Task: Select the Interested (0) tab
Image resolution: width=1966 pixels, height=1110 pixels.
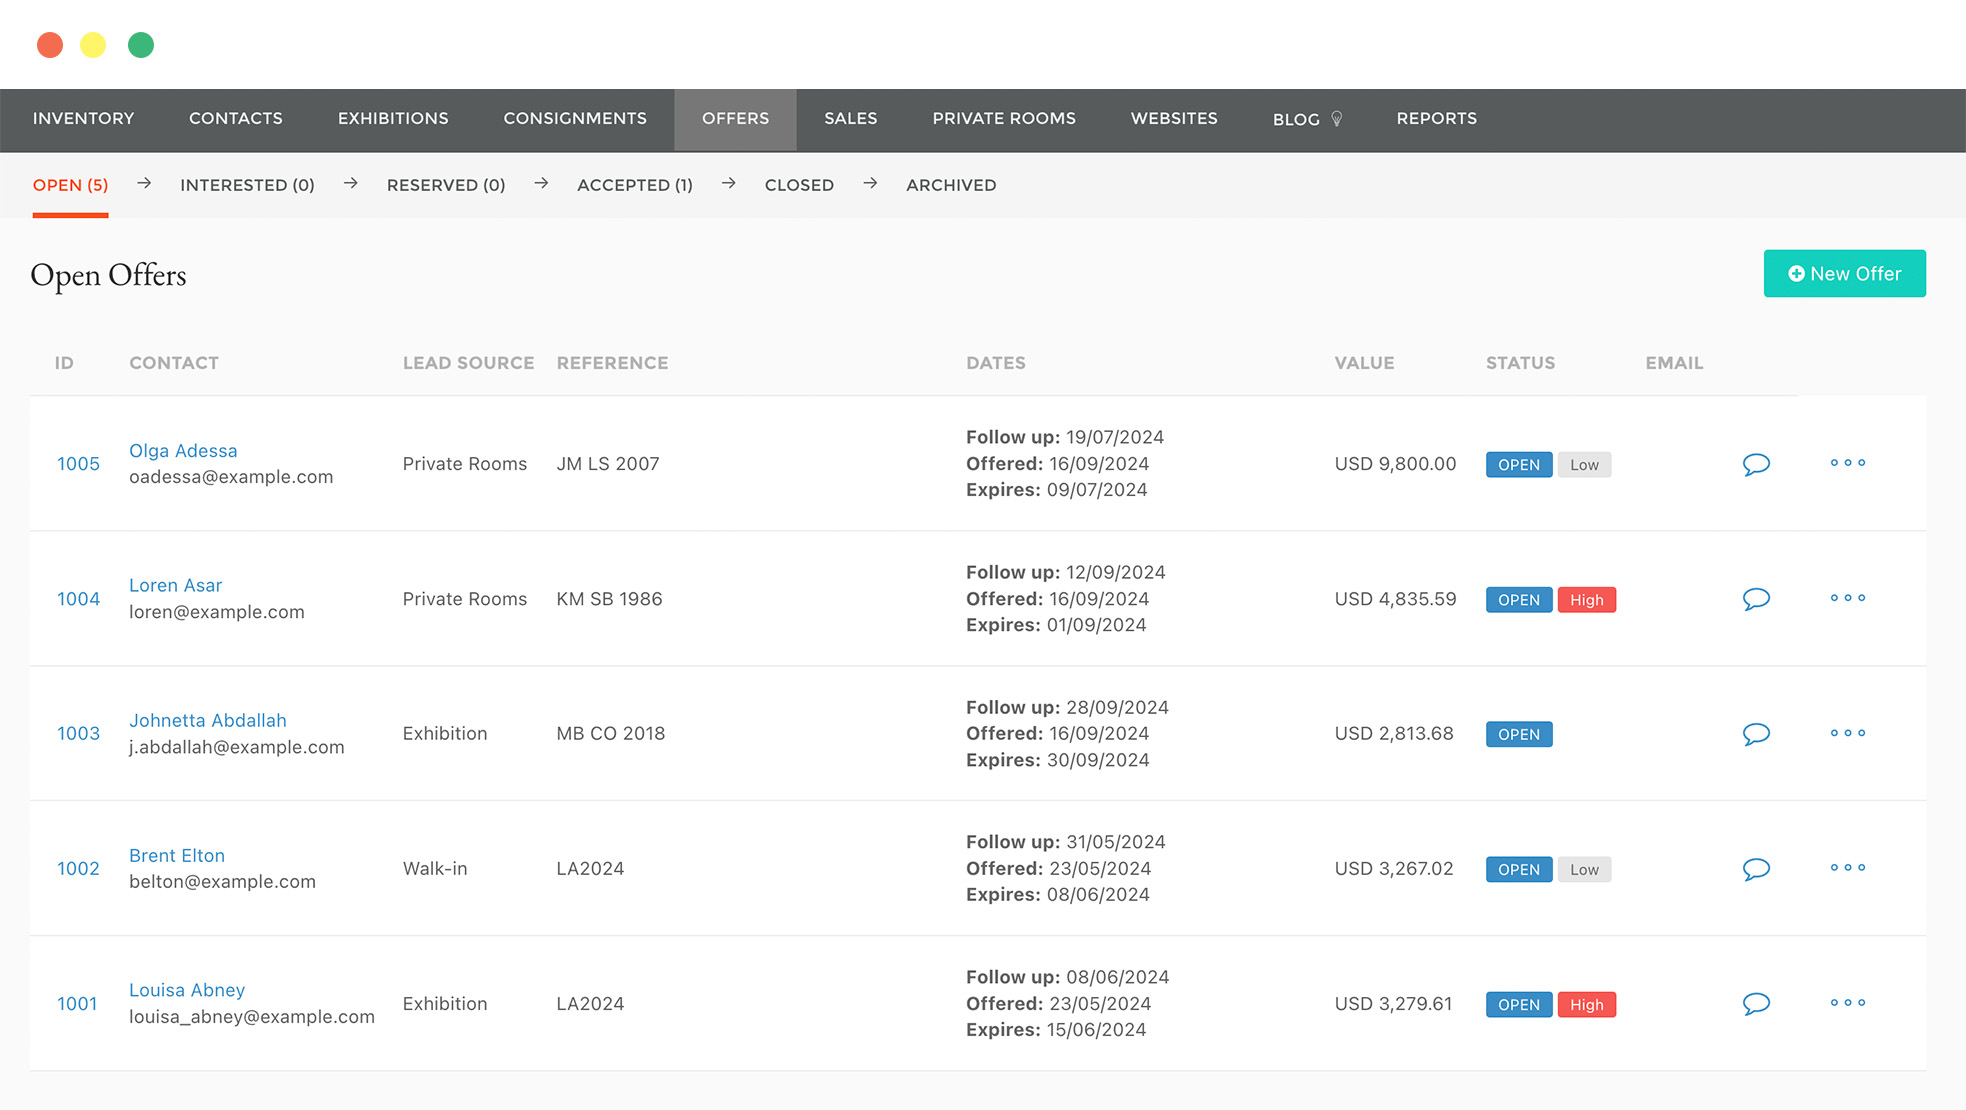Action: (x=247, y=185)
